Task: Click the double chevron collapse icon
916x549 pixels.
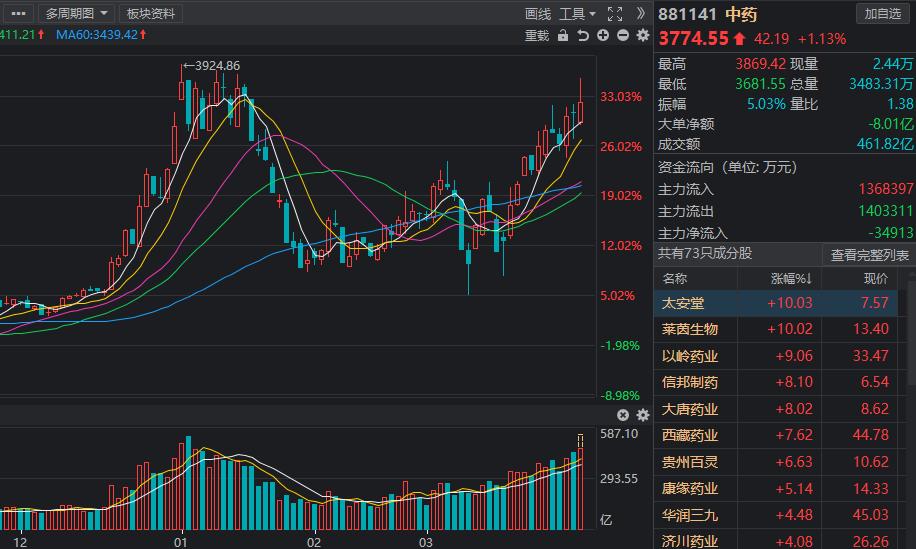Action: coord(640,13)
